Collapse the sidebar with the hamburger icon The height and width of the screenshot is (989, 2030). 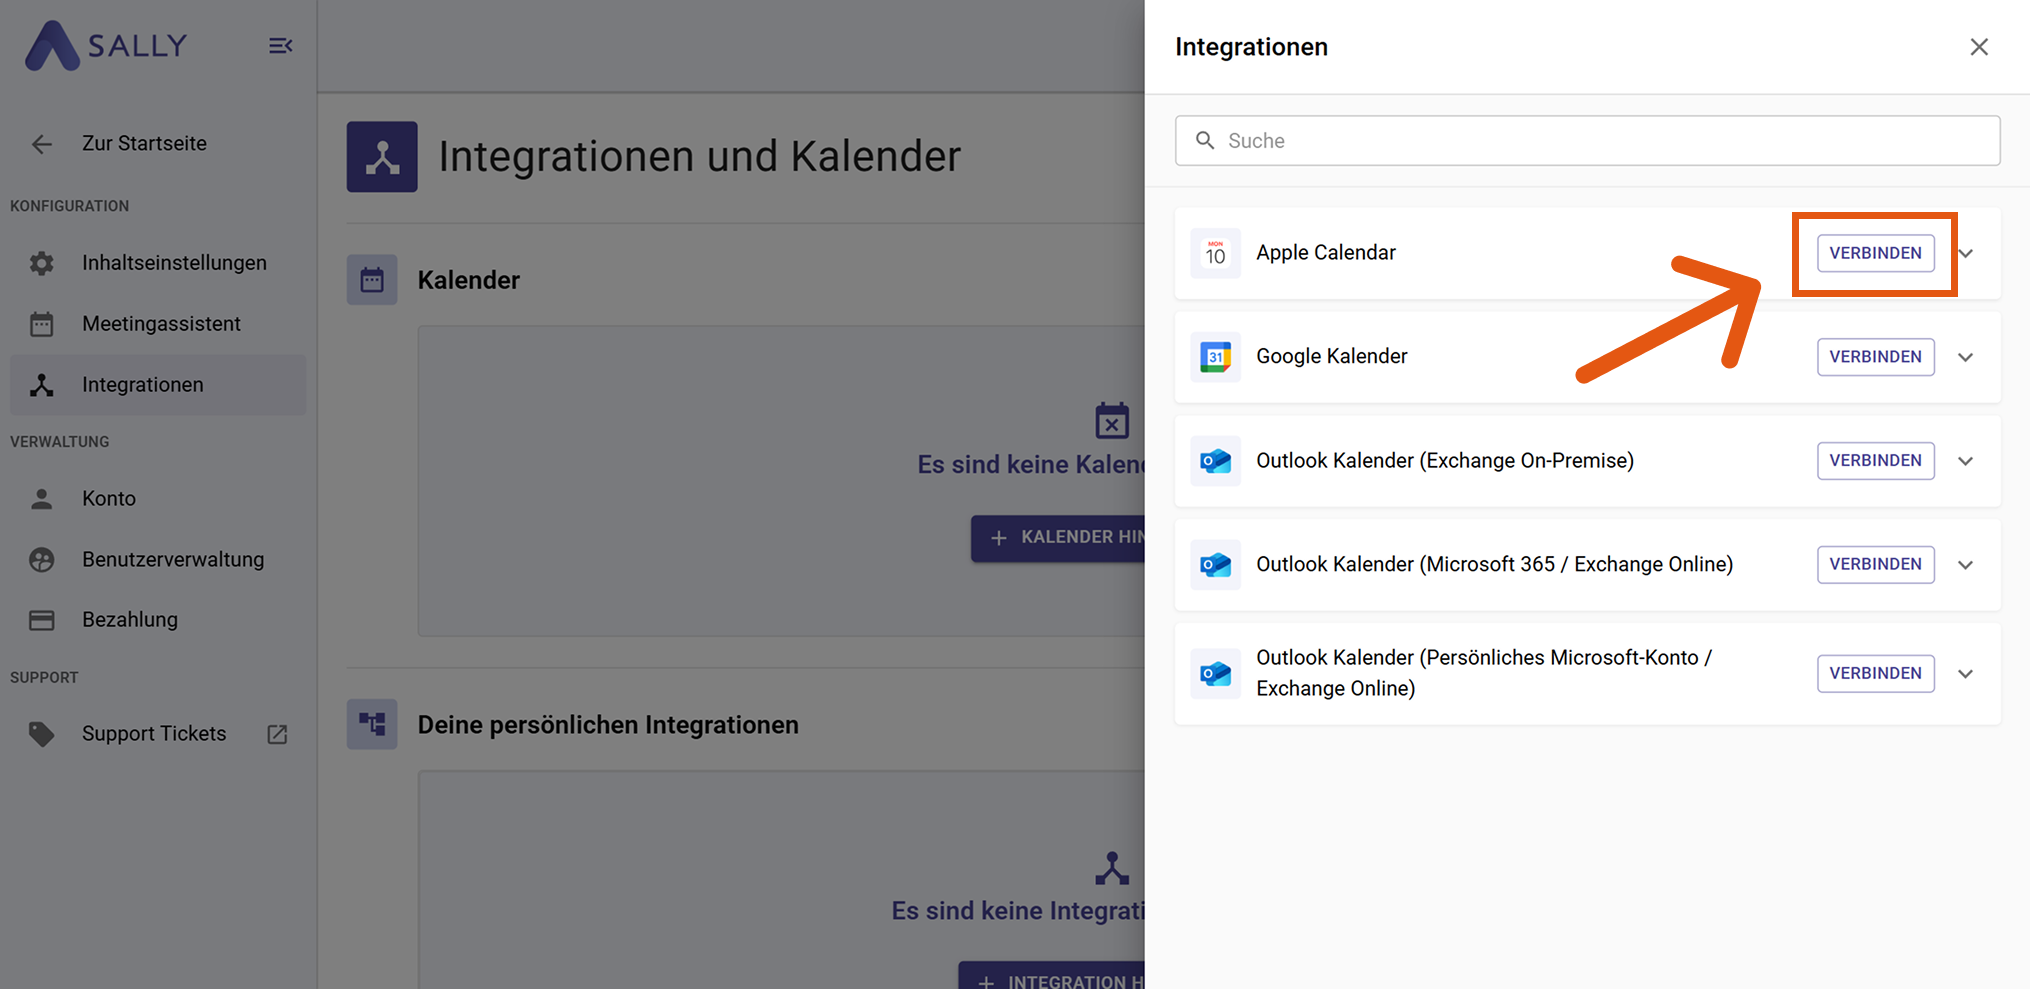click(280, 45)
